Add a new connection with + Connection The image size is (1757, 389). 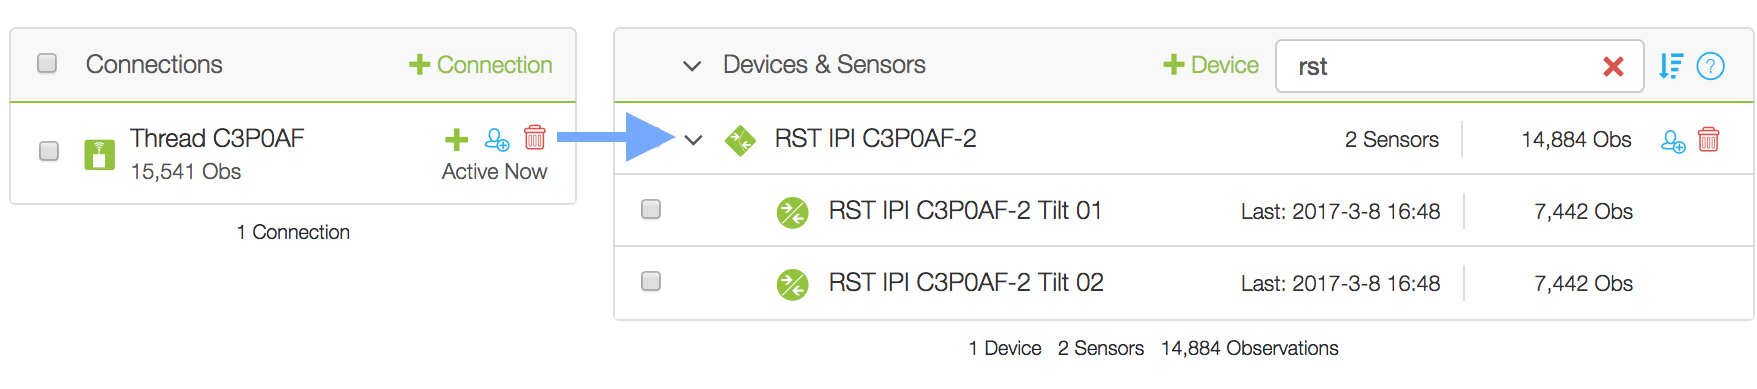tap(481, 65)
